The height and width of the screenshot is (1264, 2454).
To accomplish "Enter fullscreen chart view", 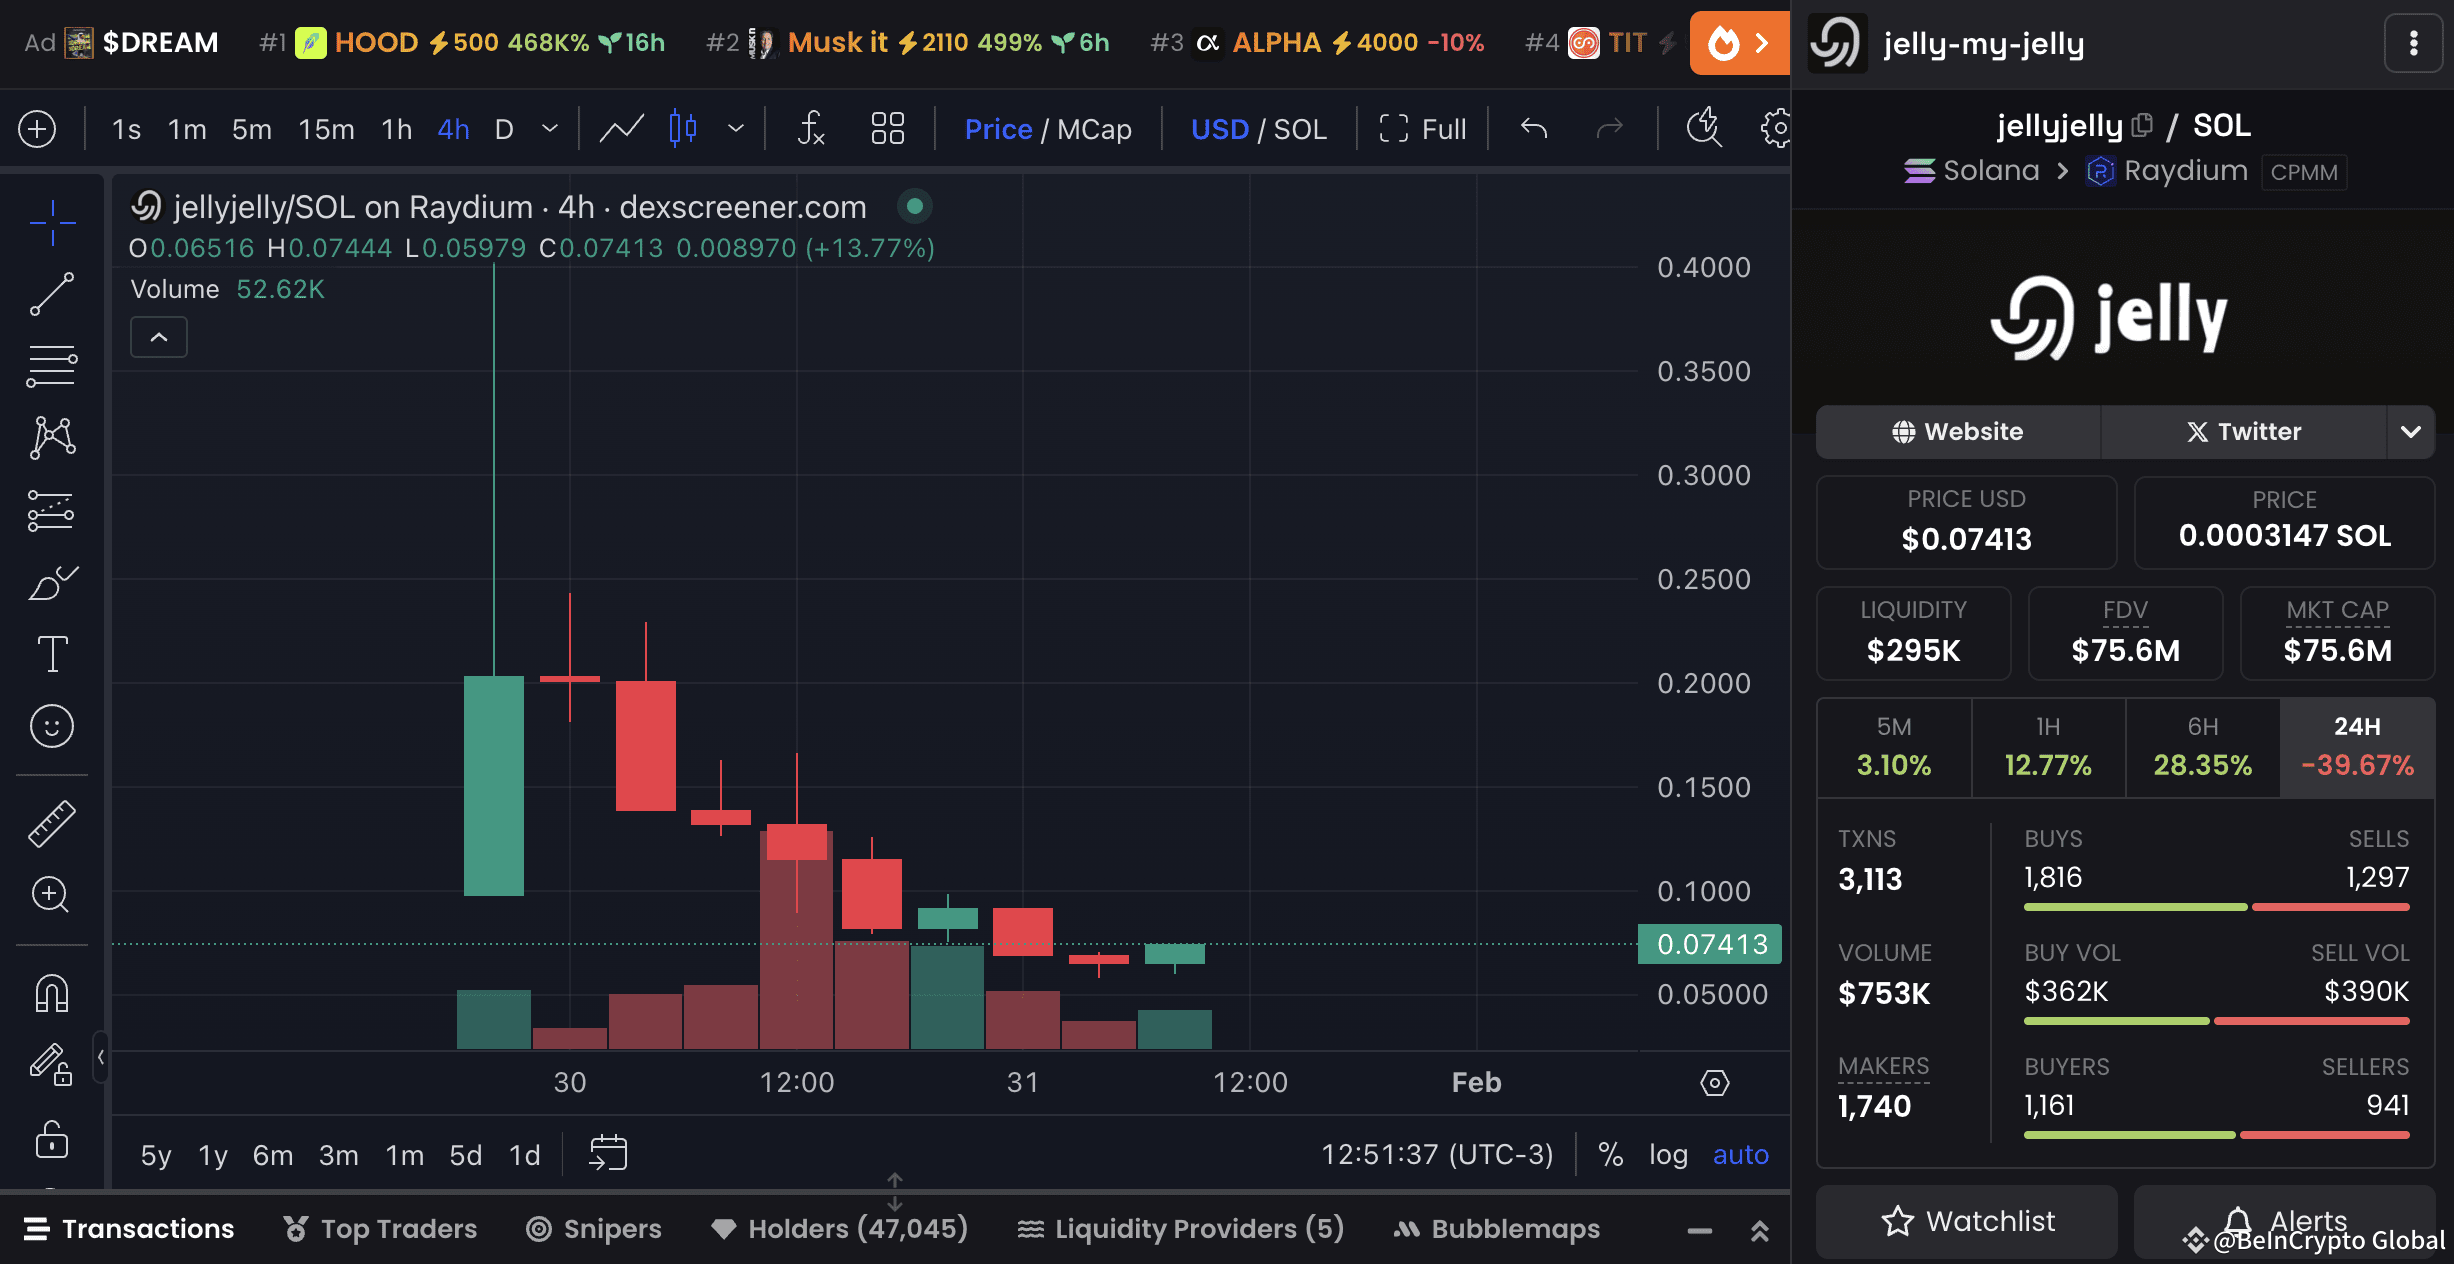I will click(x=1422, y=128).
